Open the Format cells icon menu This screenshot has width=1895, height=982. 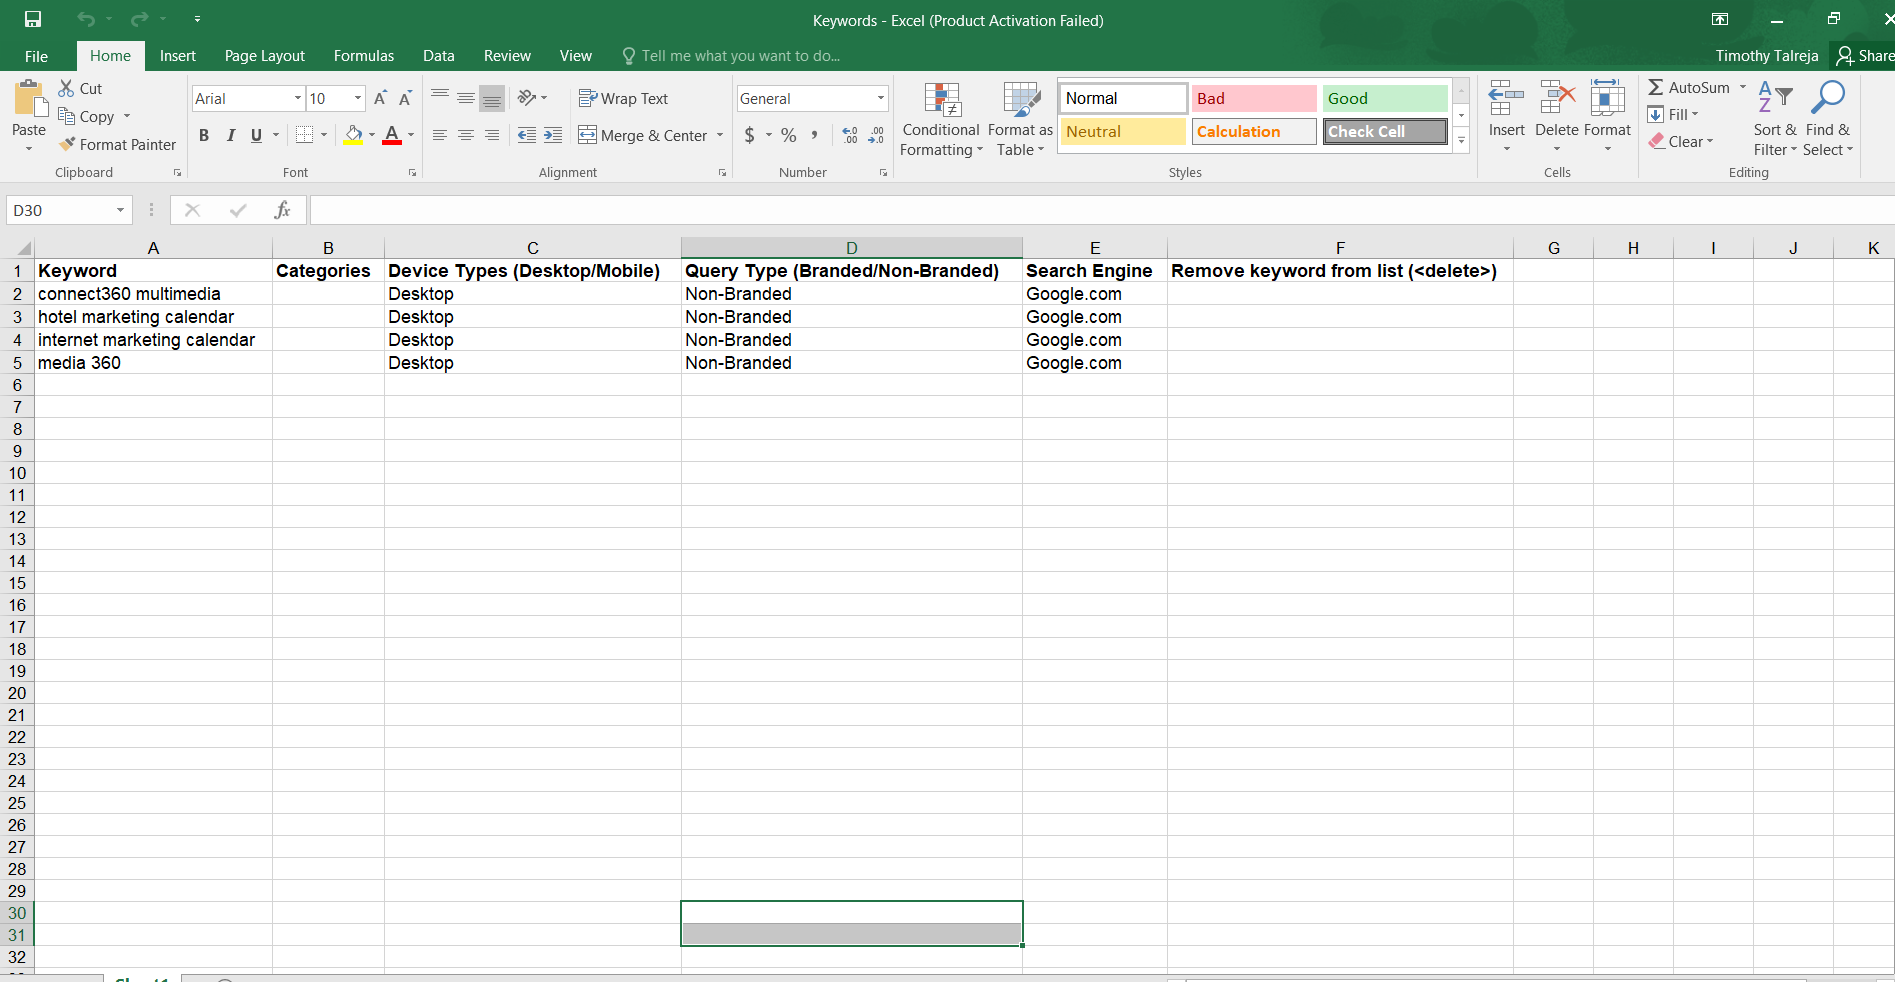coord(1607,116)
